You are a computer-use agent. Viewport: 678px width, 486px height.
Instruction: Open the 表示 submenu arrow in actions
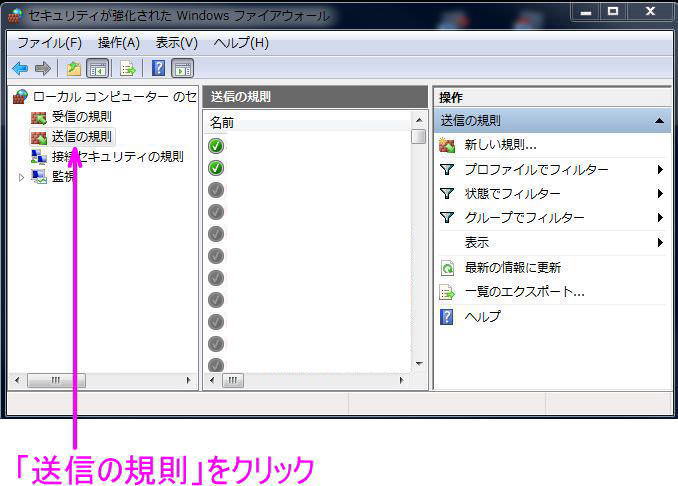click(660, 242)
